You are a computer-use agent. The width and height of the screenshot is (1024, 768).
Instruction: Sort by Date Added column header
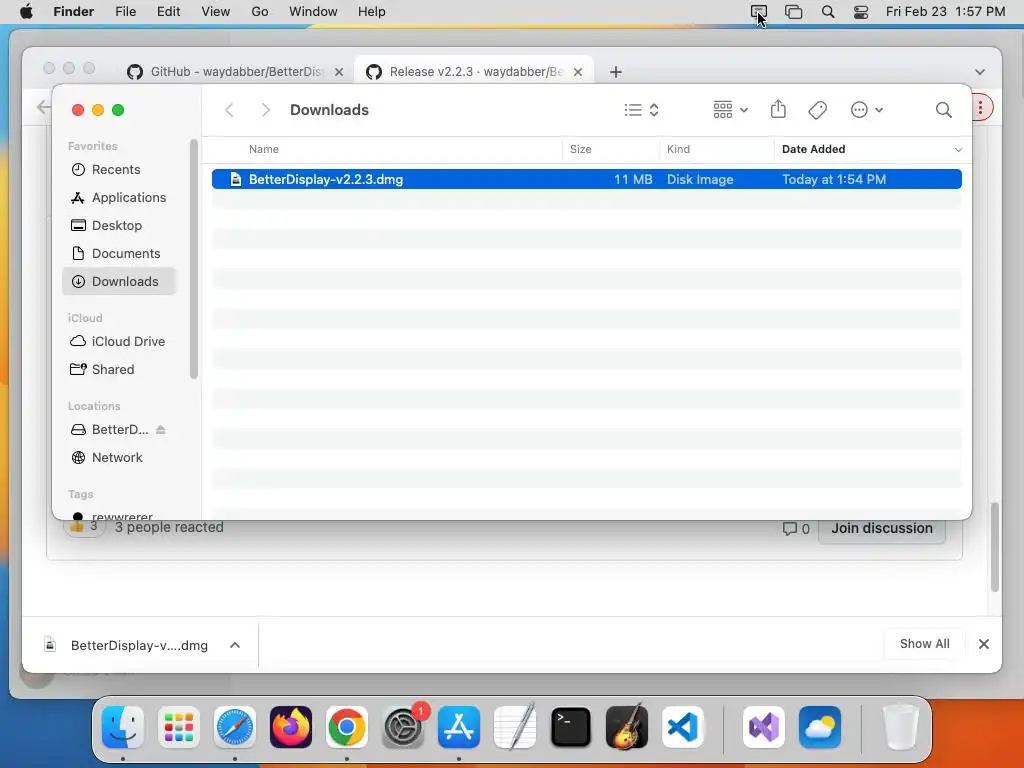pos(814,149)
